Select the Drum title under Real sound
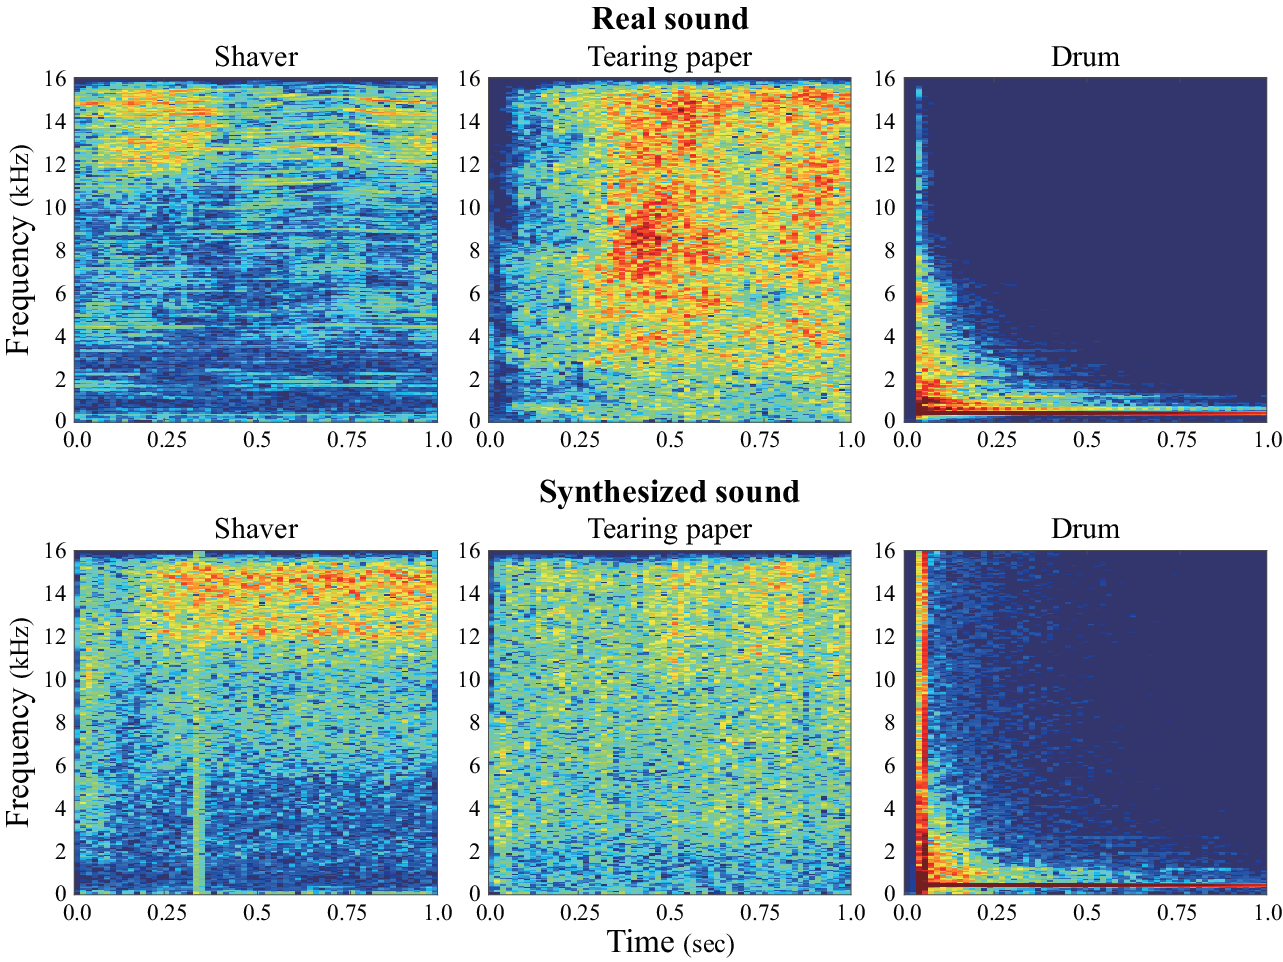This screenshot has width=1283, height=962. pyautogui.click(x=1085, y=57)
